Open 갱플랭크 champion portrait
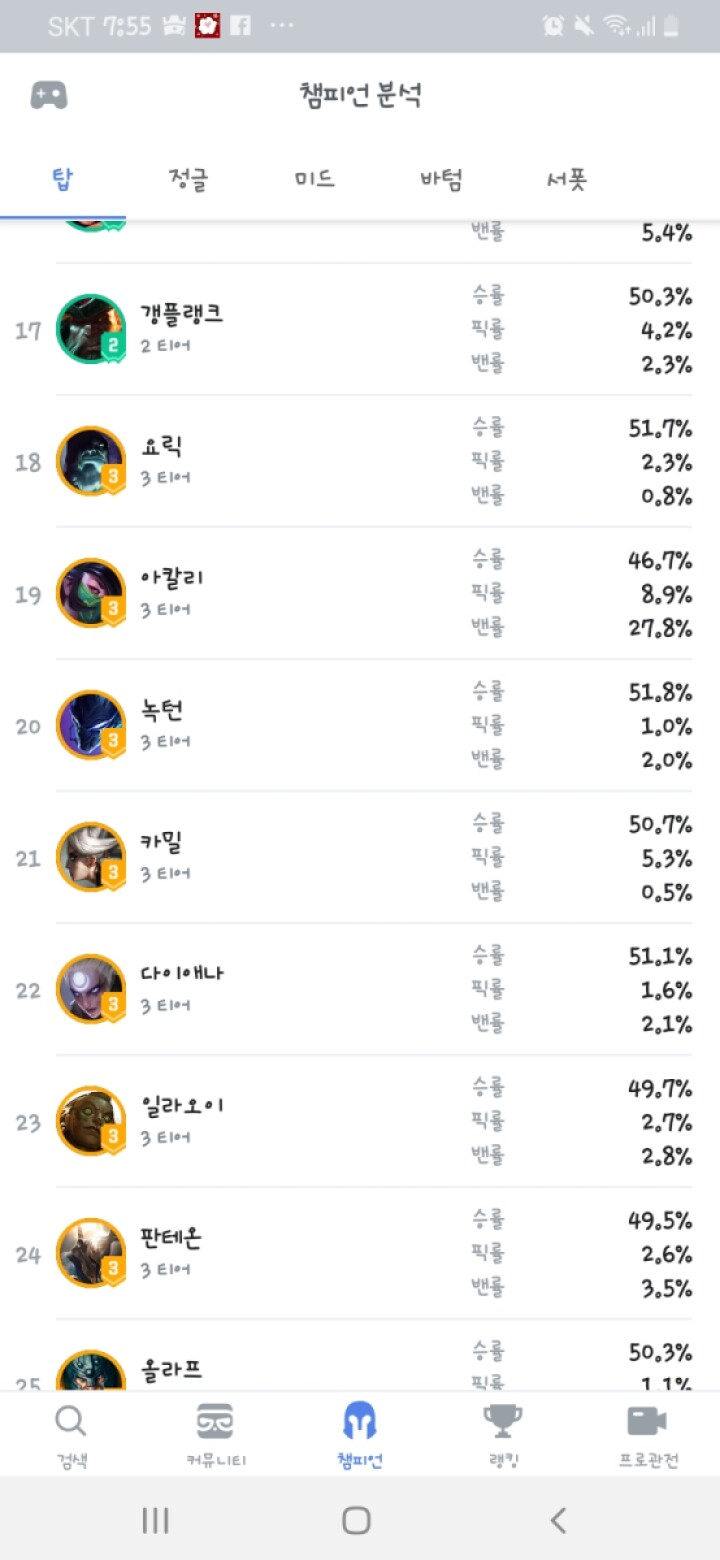Screen dimensions: 720x1560 tap(91, 329)
